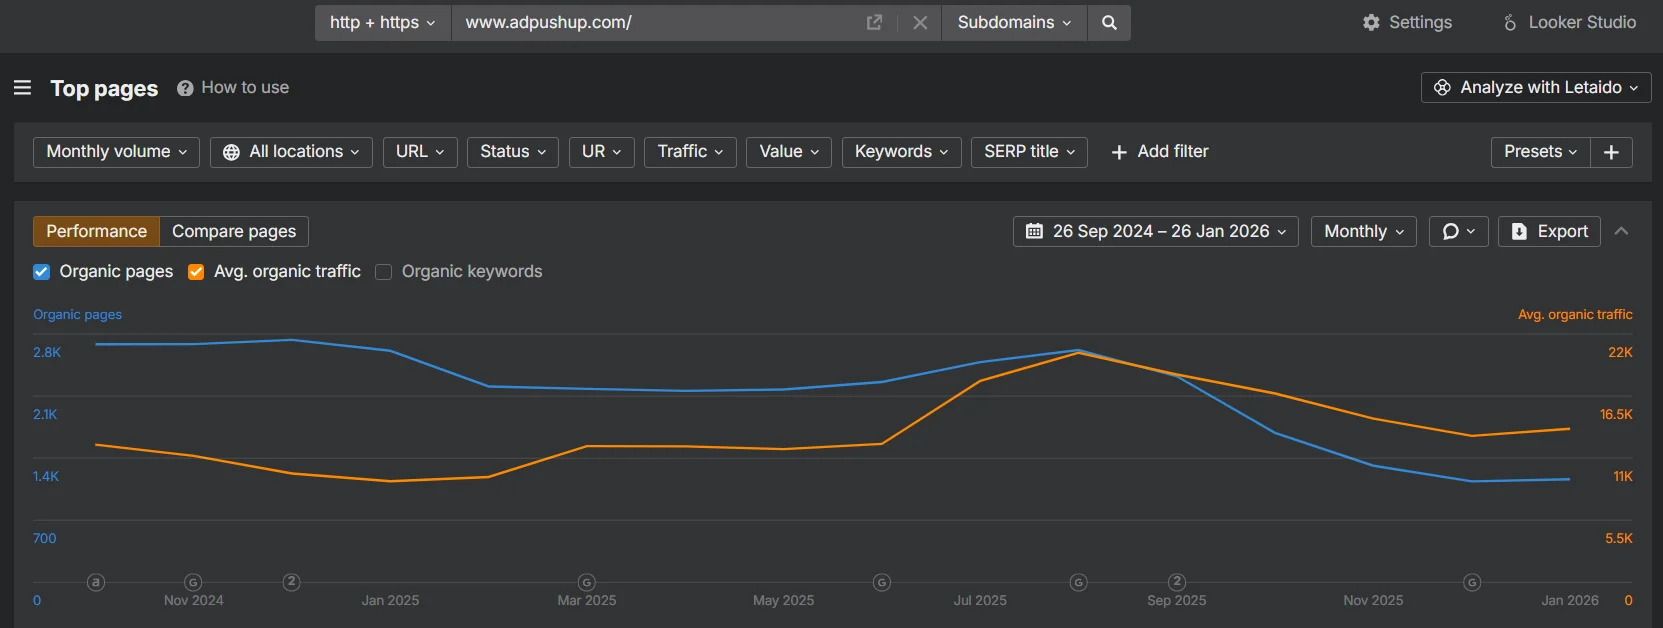Click the Jan 2026 axis label
This screenshot has width=1663, height=628.
pyautogui.click(x=1570, y=600)
